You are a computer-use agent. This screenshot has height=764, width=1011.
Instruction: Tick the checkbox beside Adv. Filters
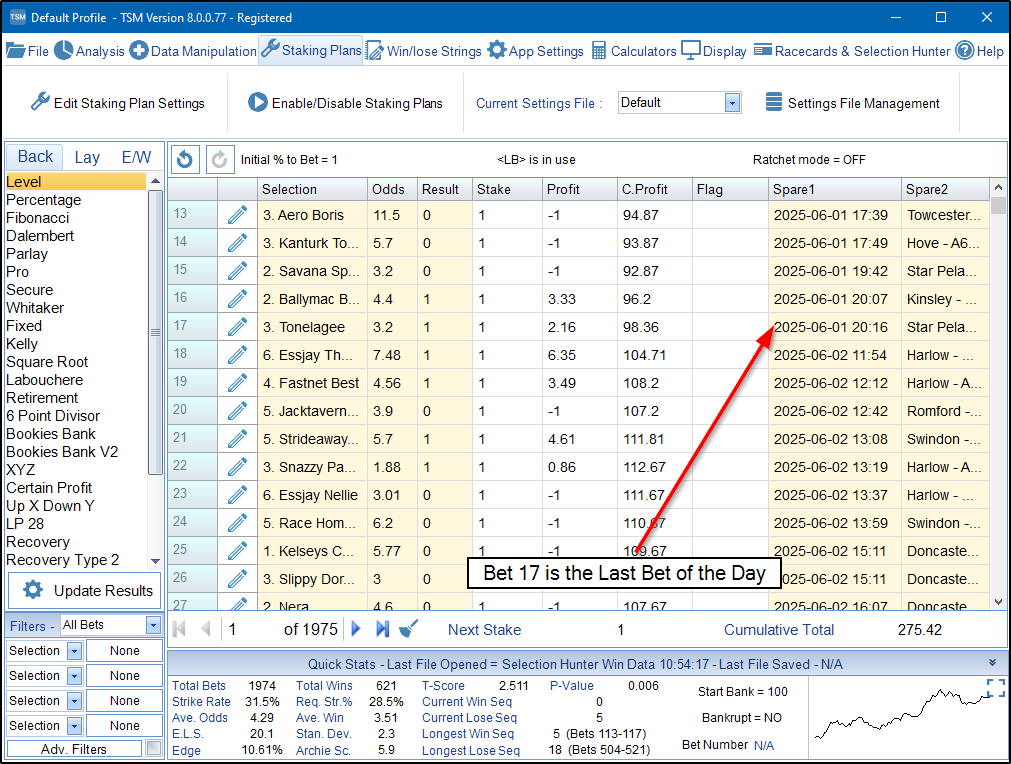point(153,748)
